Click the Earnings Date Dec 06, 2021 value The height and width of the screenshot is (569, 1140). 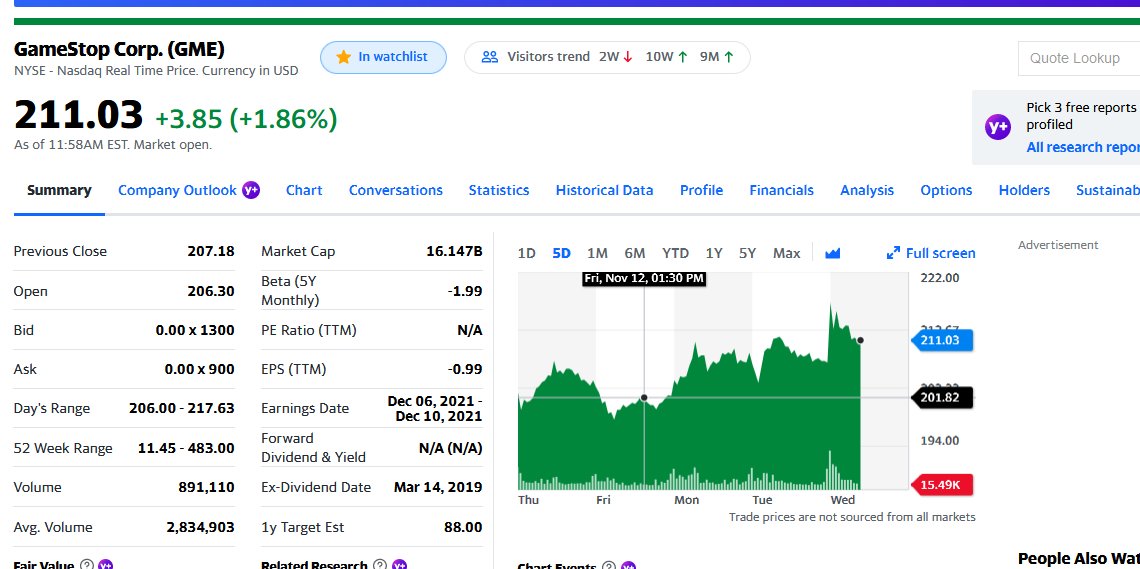pyautogui.click(x=435, y=408)
